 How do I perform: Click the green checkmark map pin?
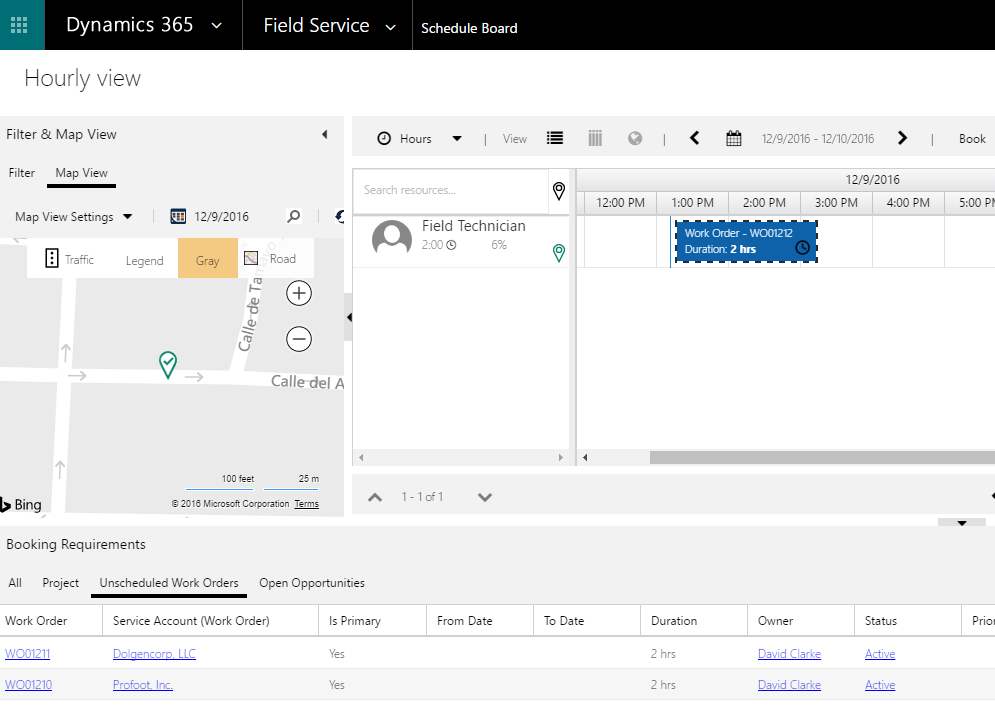click(x=168, y=364)
